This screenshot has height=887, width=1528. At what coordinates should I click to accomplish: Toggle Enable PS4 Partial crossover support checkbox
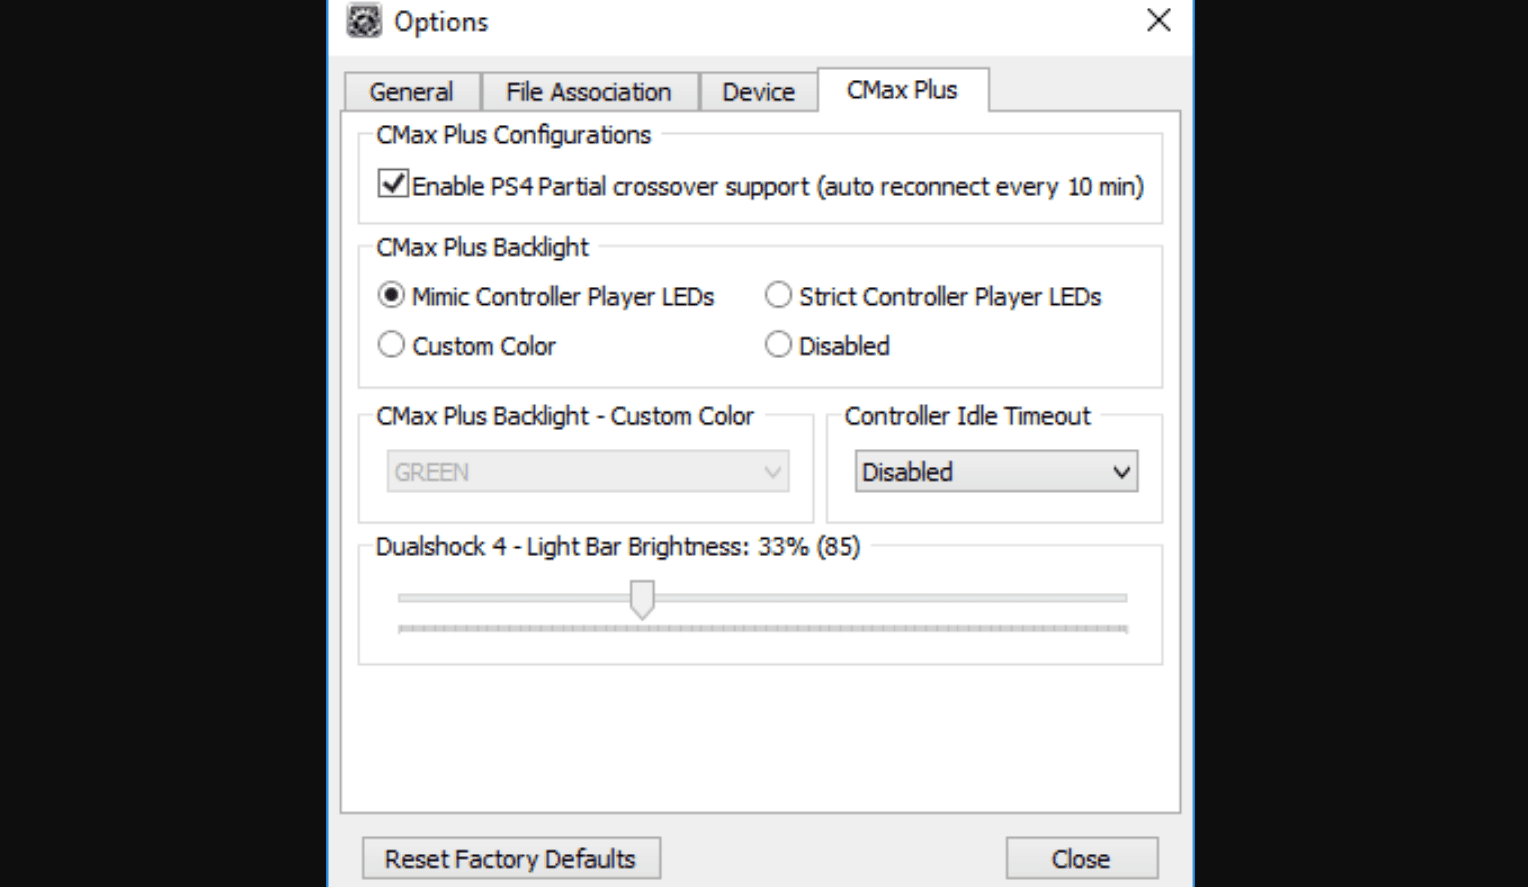click(393, 184)
